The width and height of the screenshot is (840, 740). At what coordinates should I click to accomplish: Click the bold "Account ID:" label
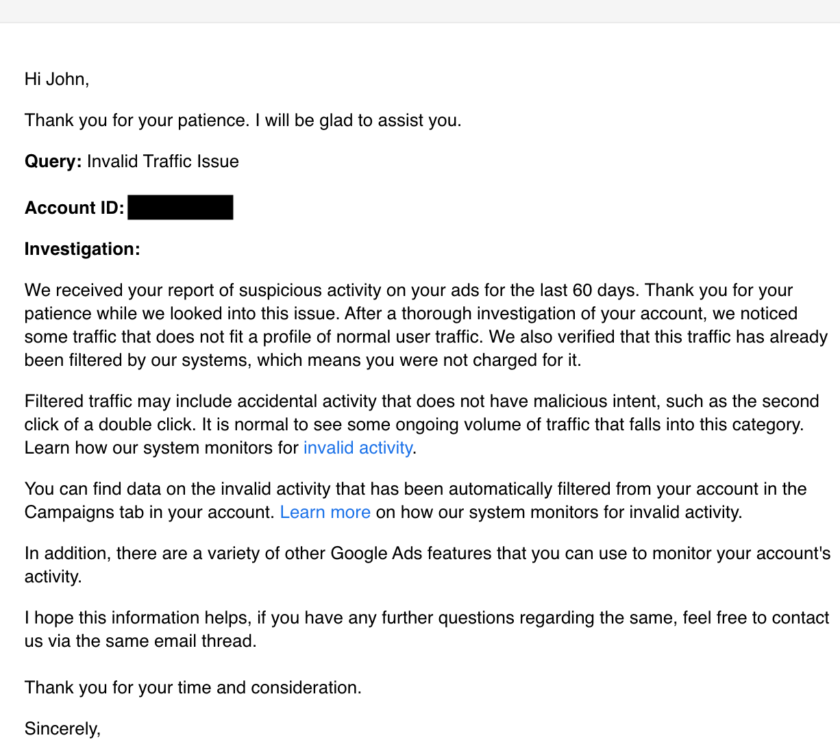74,207
